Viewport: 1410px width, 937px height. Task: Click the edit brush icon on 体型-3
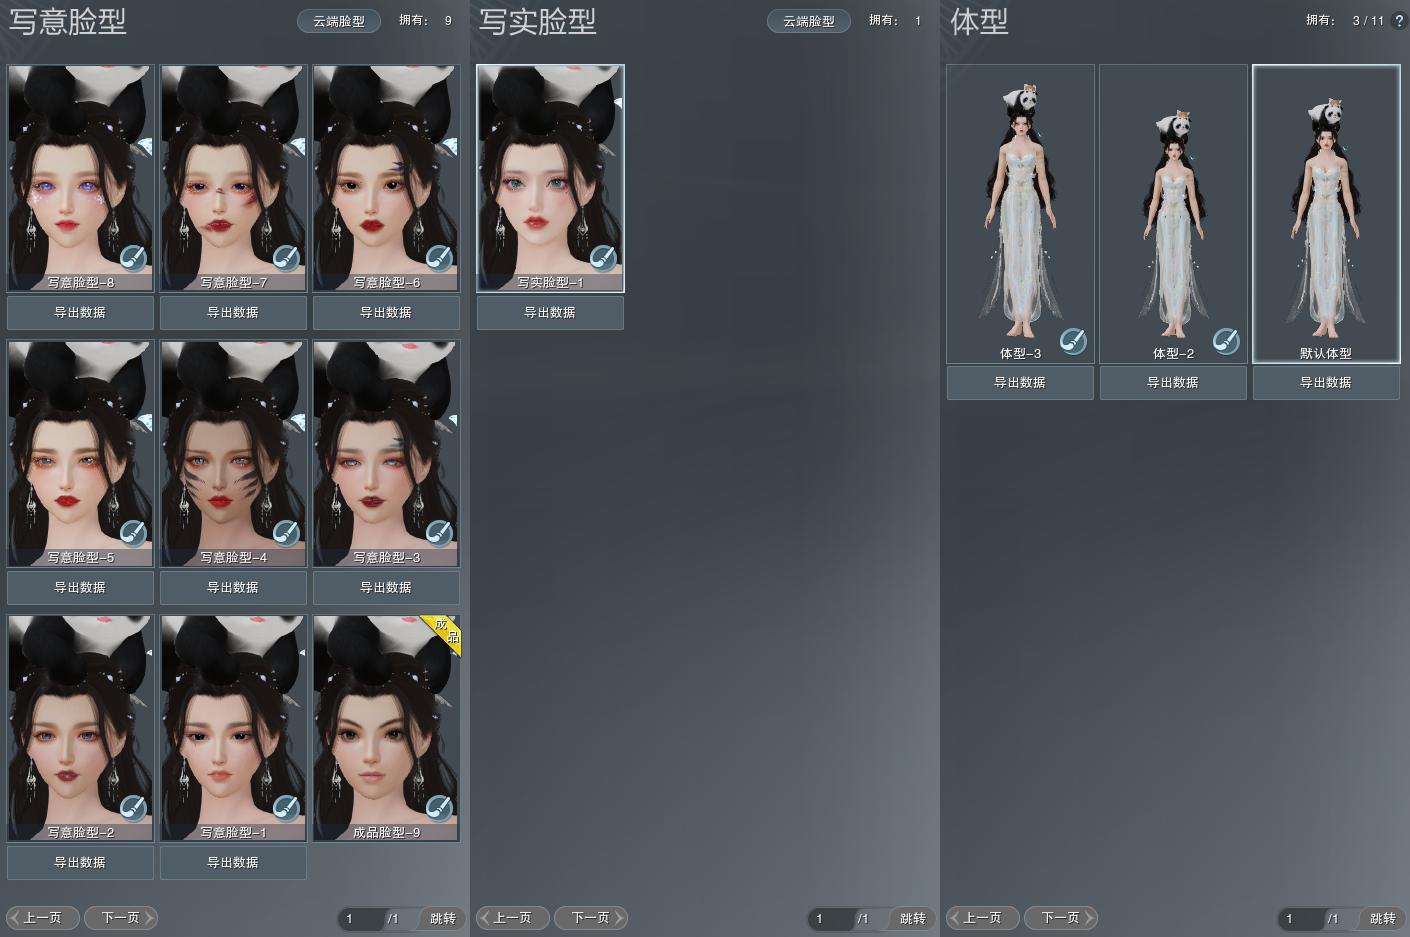(1073, 341)
